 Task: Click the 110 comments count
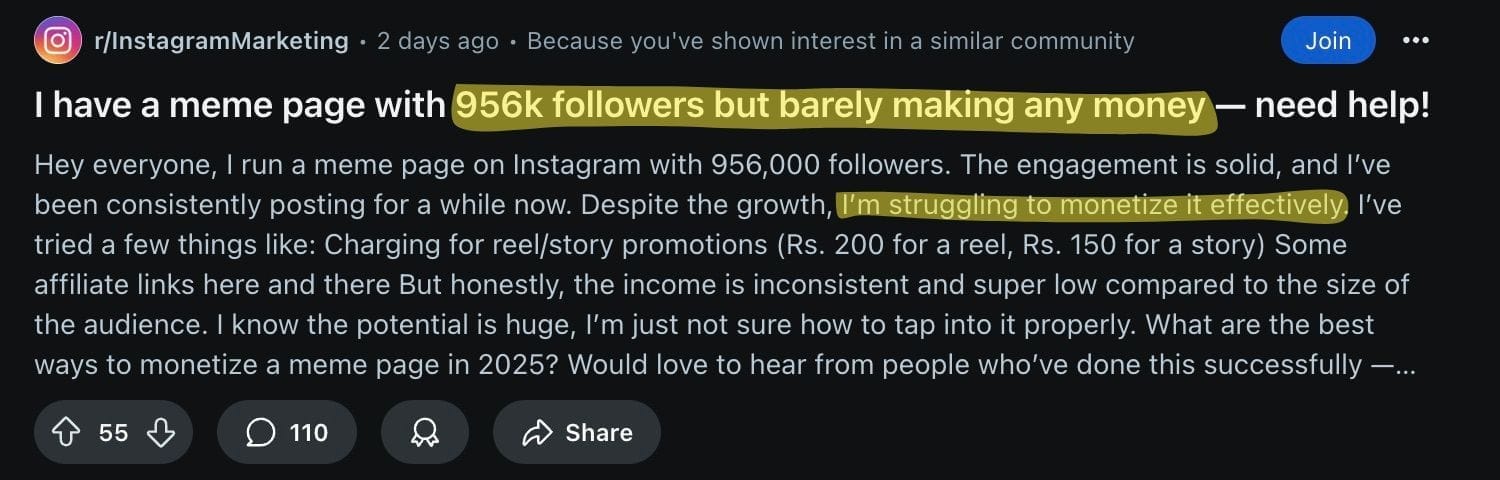[308, 432]
